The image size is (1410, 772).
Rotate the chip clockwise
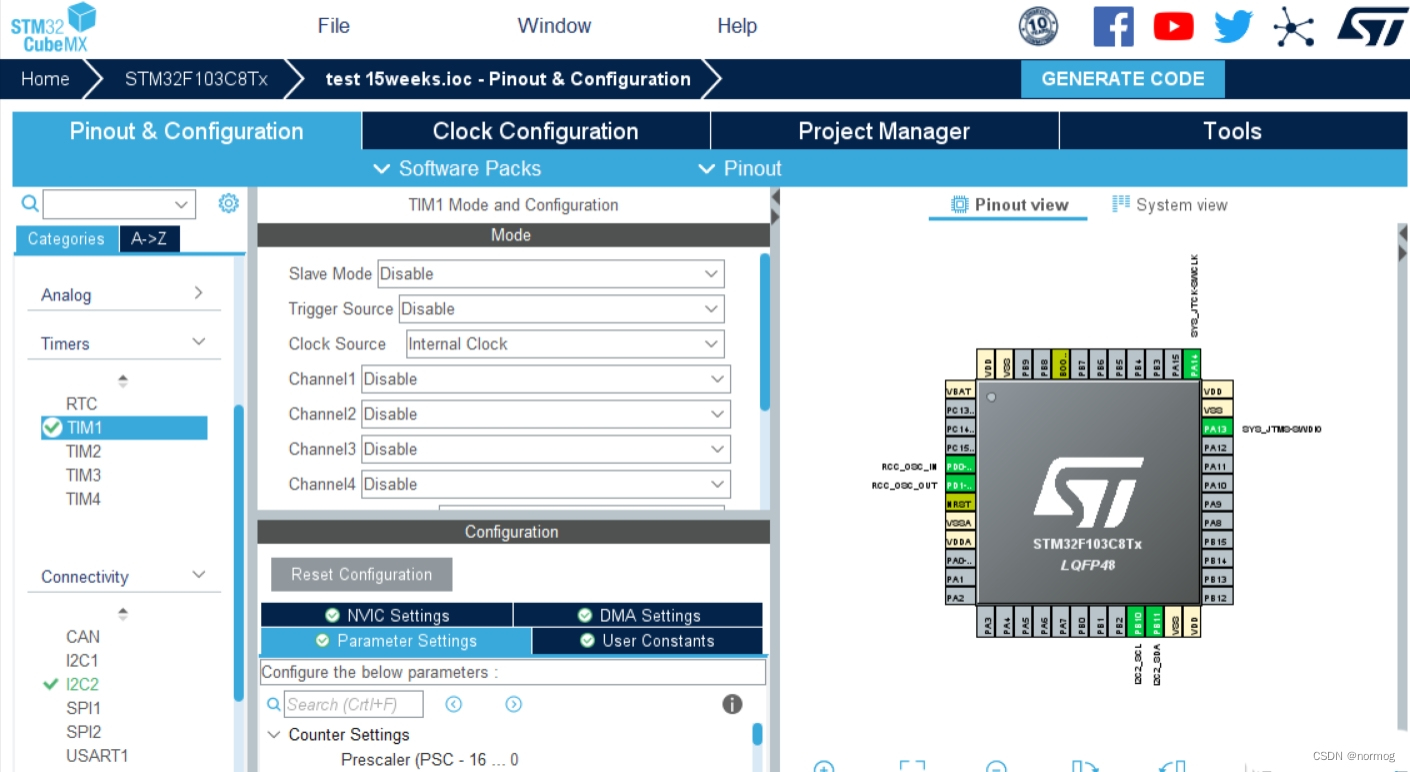[x=1085, y=766]
